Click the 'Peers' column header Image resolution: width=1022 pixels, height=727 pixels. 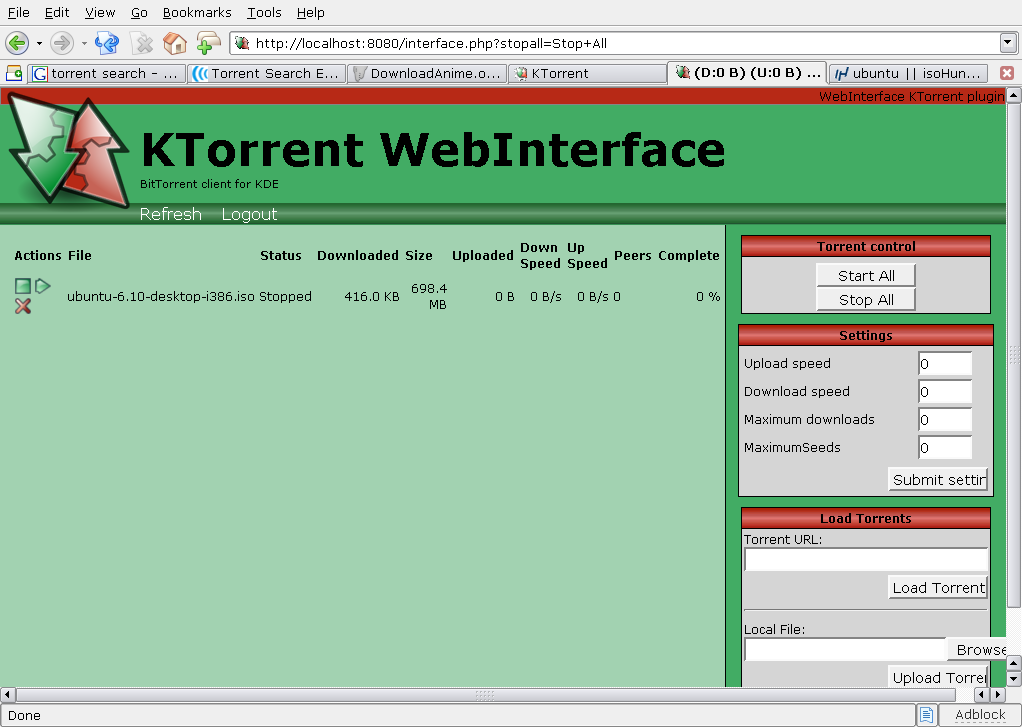(x=632, y=256)
